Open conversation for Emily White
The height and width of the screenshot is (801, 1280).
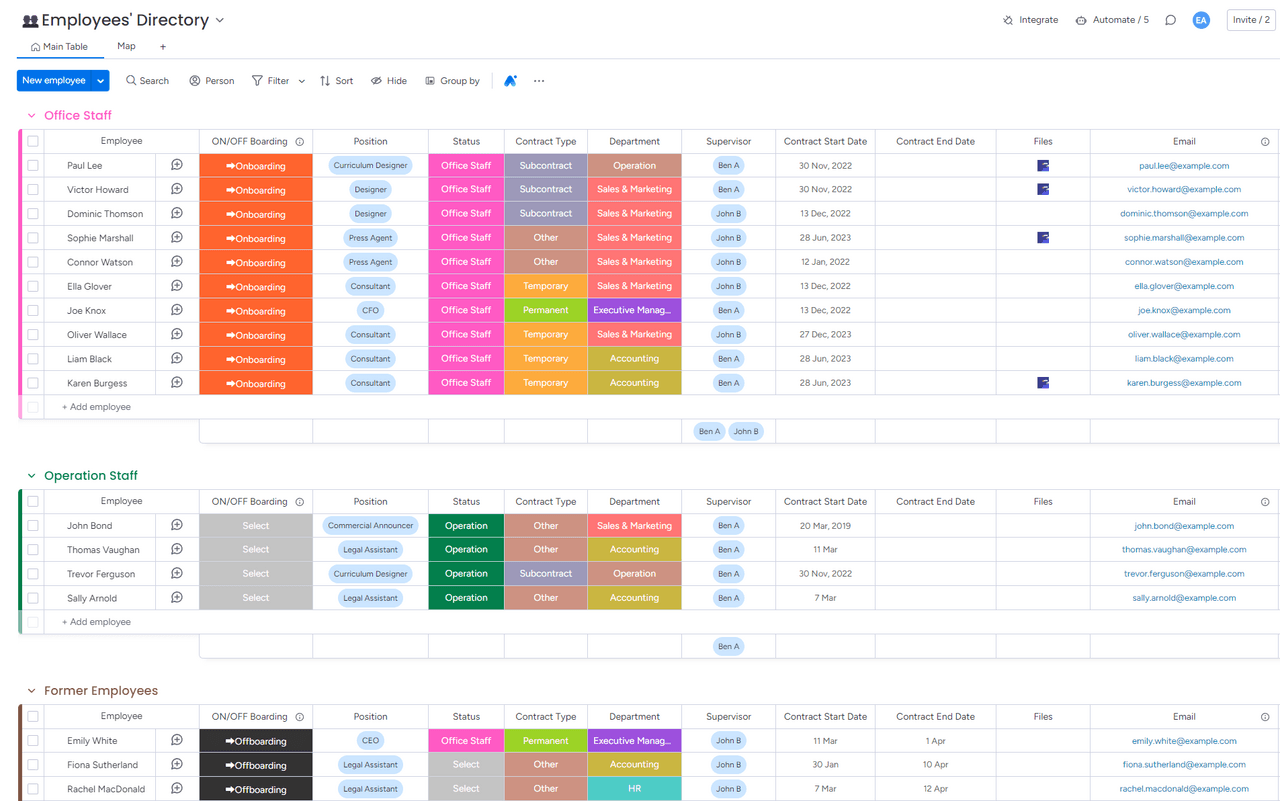point(177,741)
